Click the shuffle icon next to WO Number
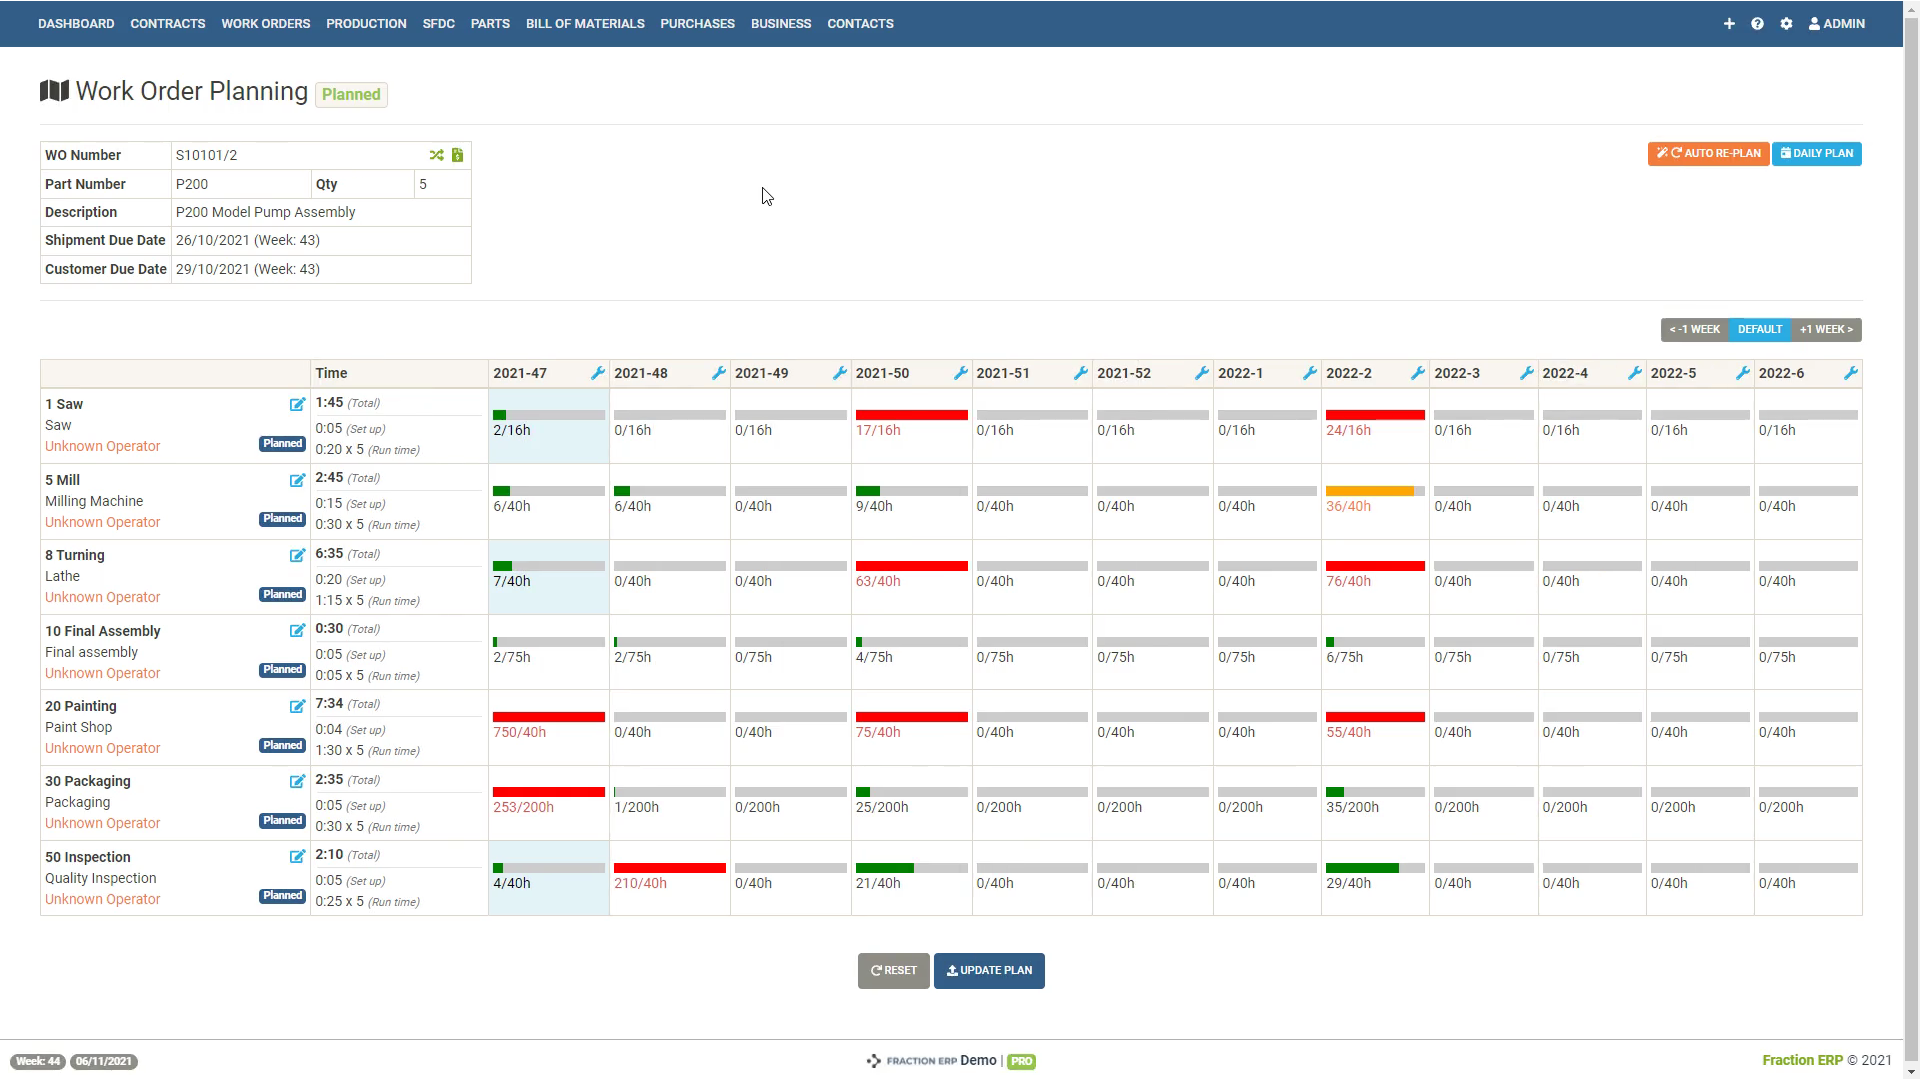Screen dimensions: 1920x1080 [x=436, y=155]
